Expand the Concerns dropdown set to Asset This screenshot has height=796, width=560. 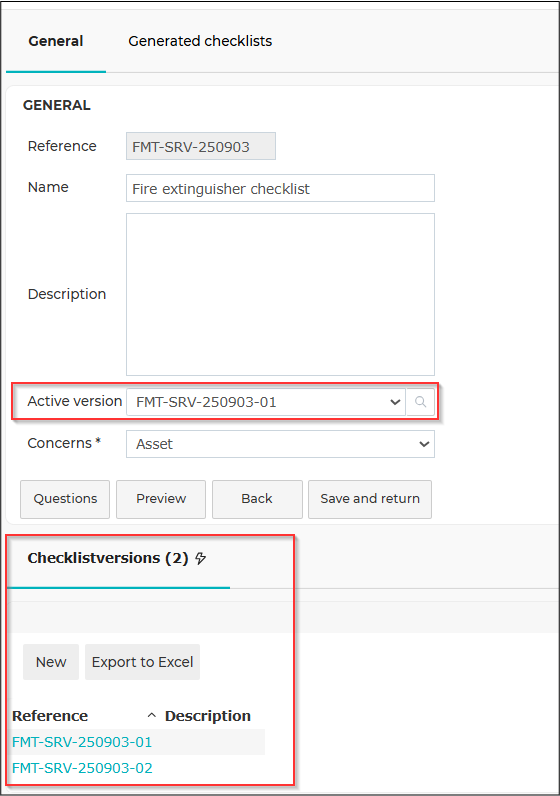tap(280, 444)
